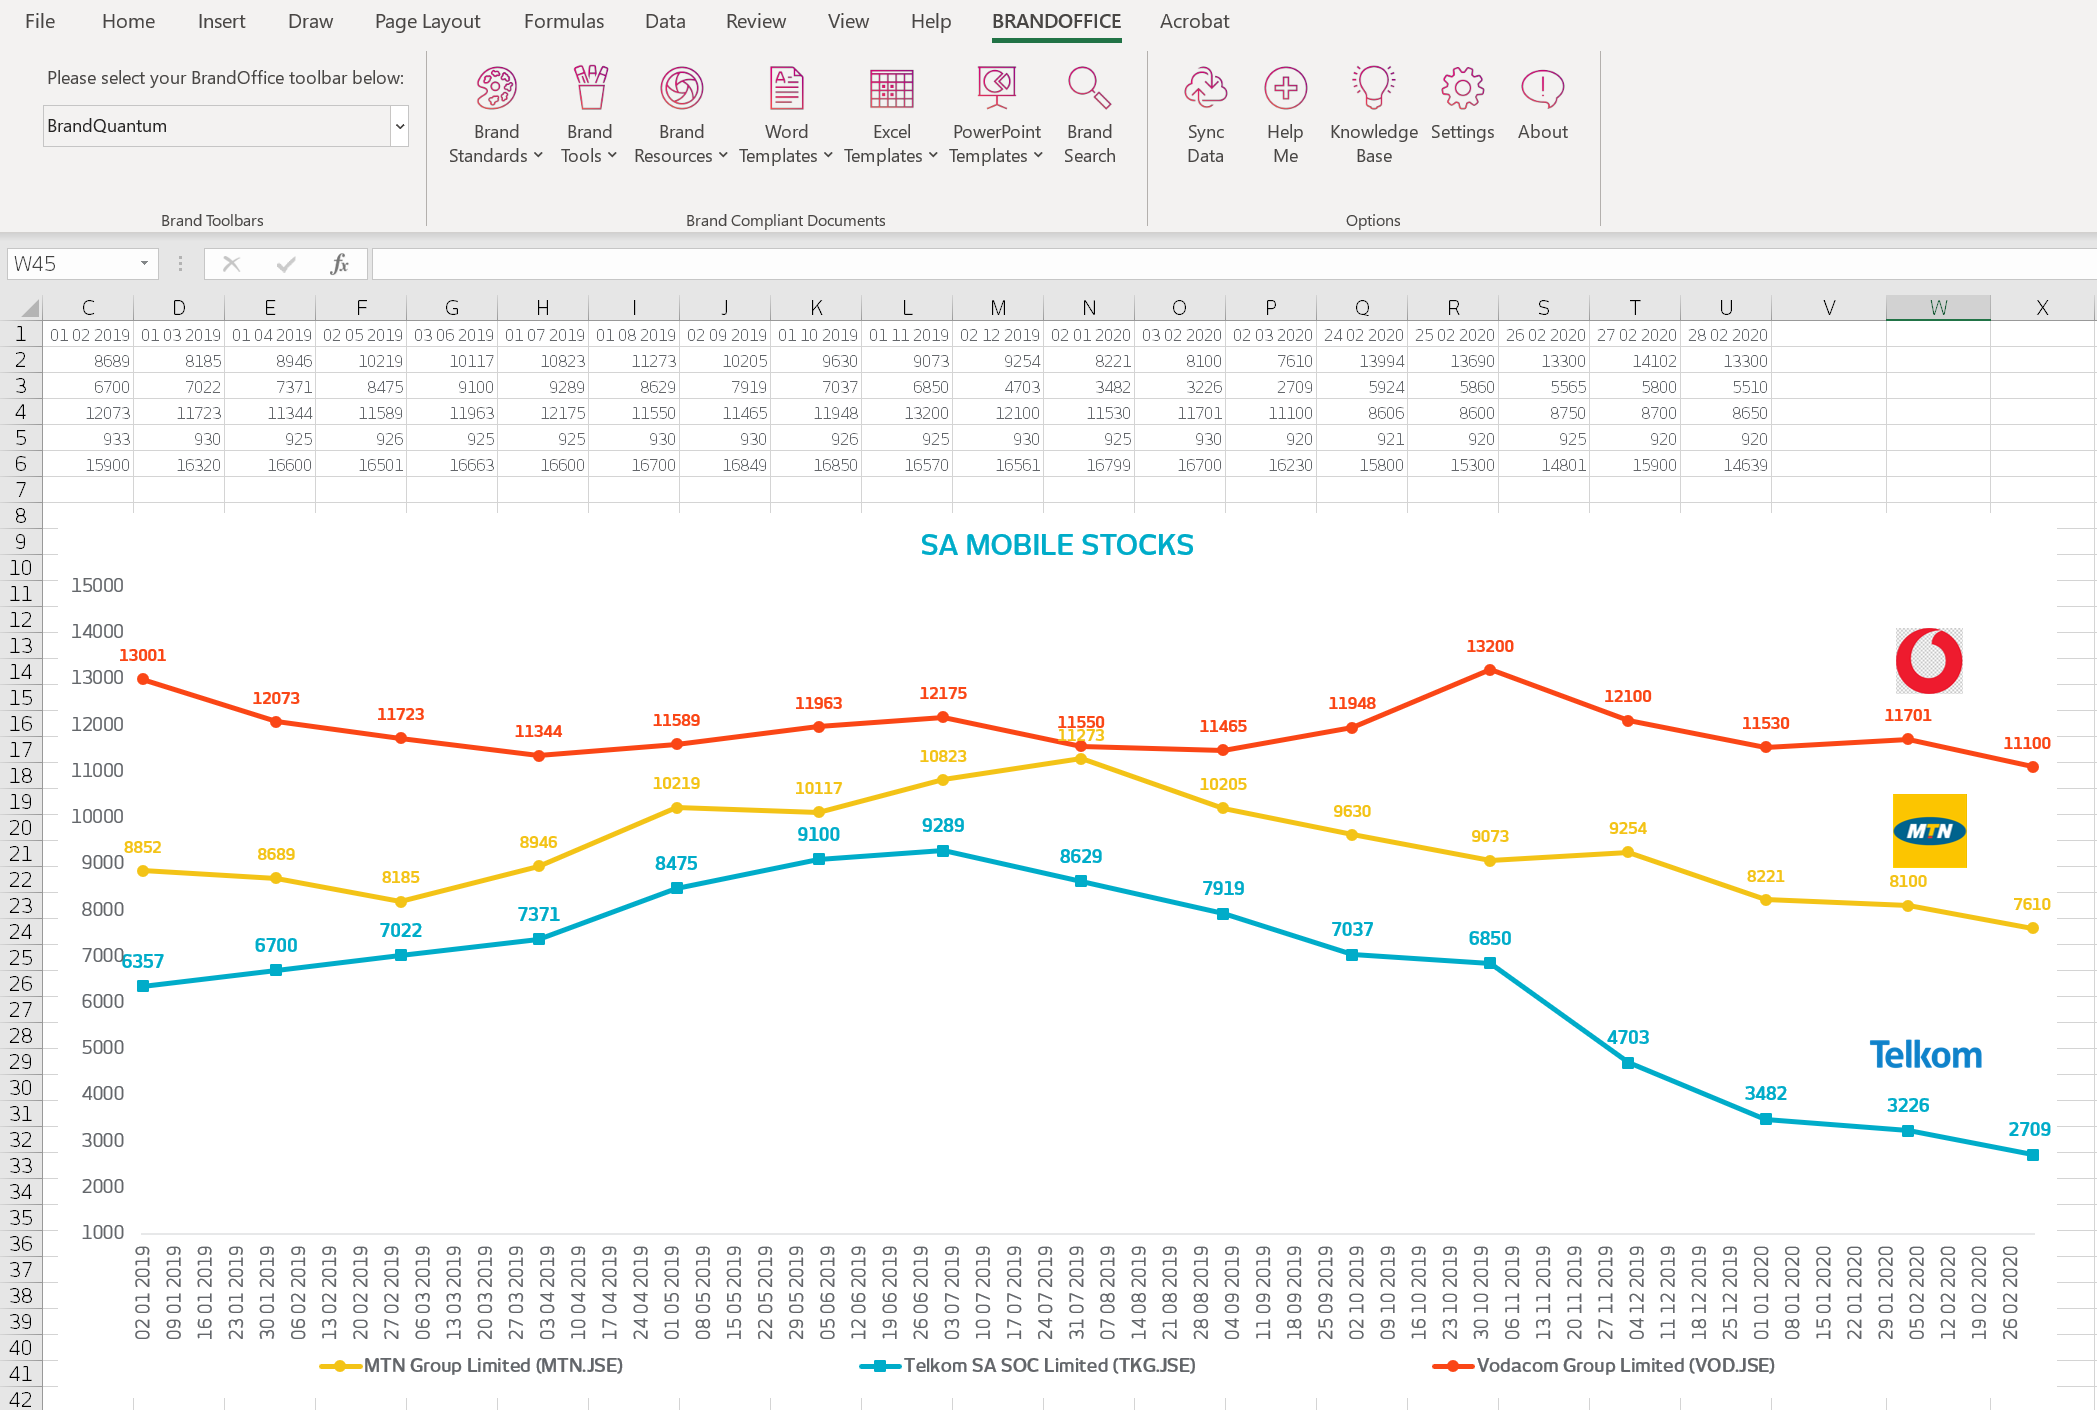Expand the BrandQuantum toolbar dropdown
The height and width of the screenshot is (1410, 2097).
[x=399, y=126]
